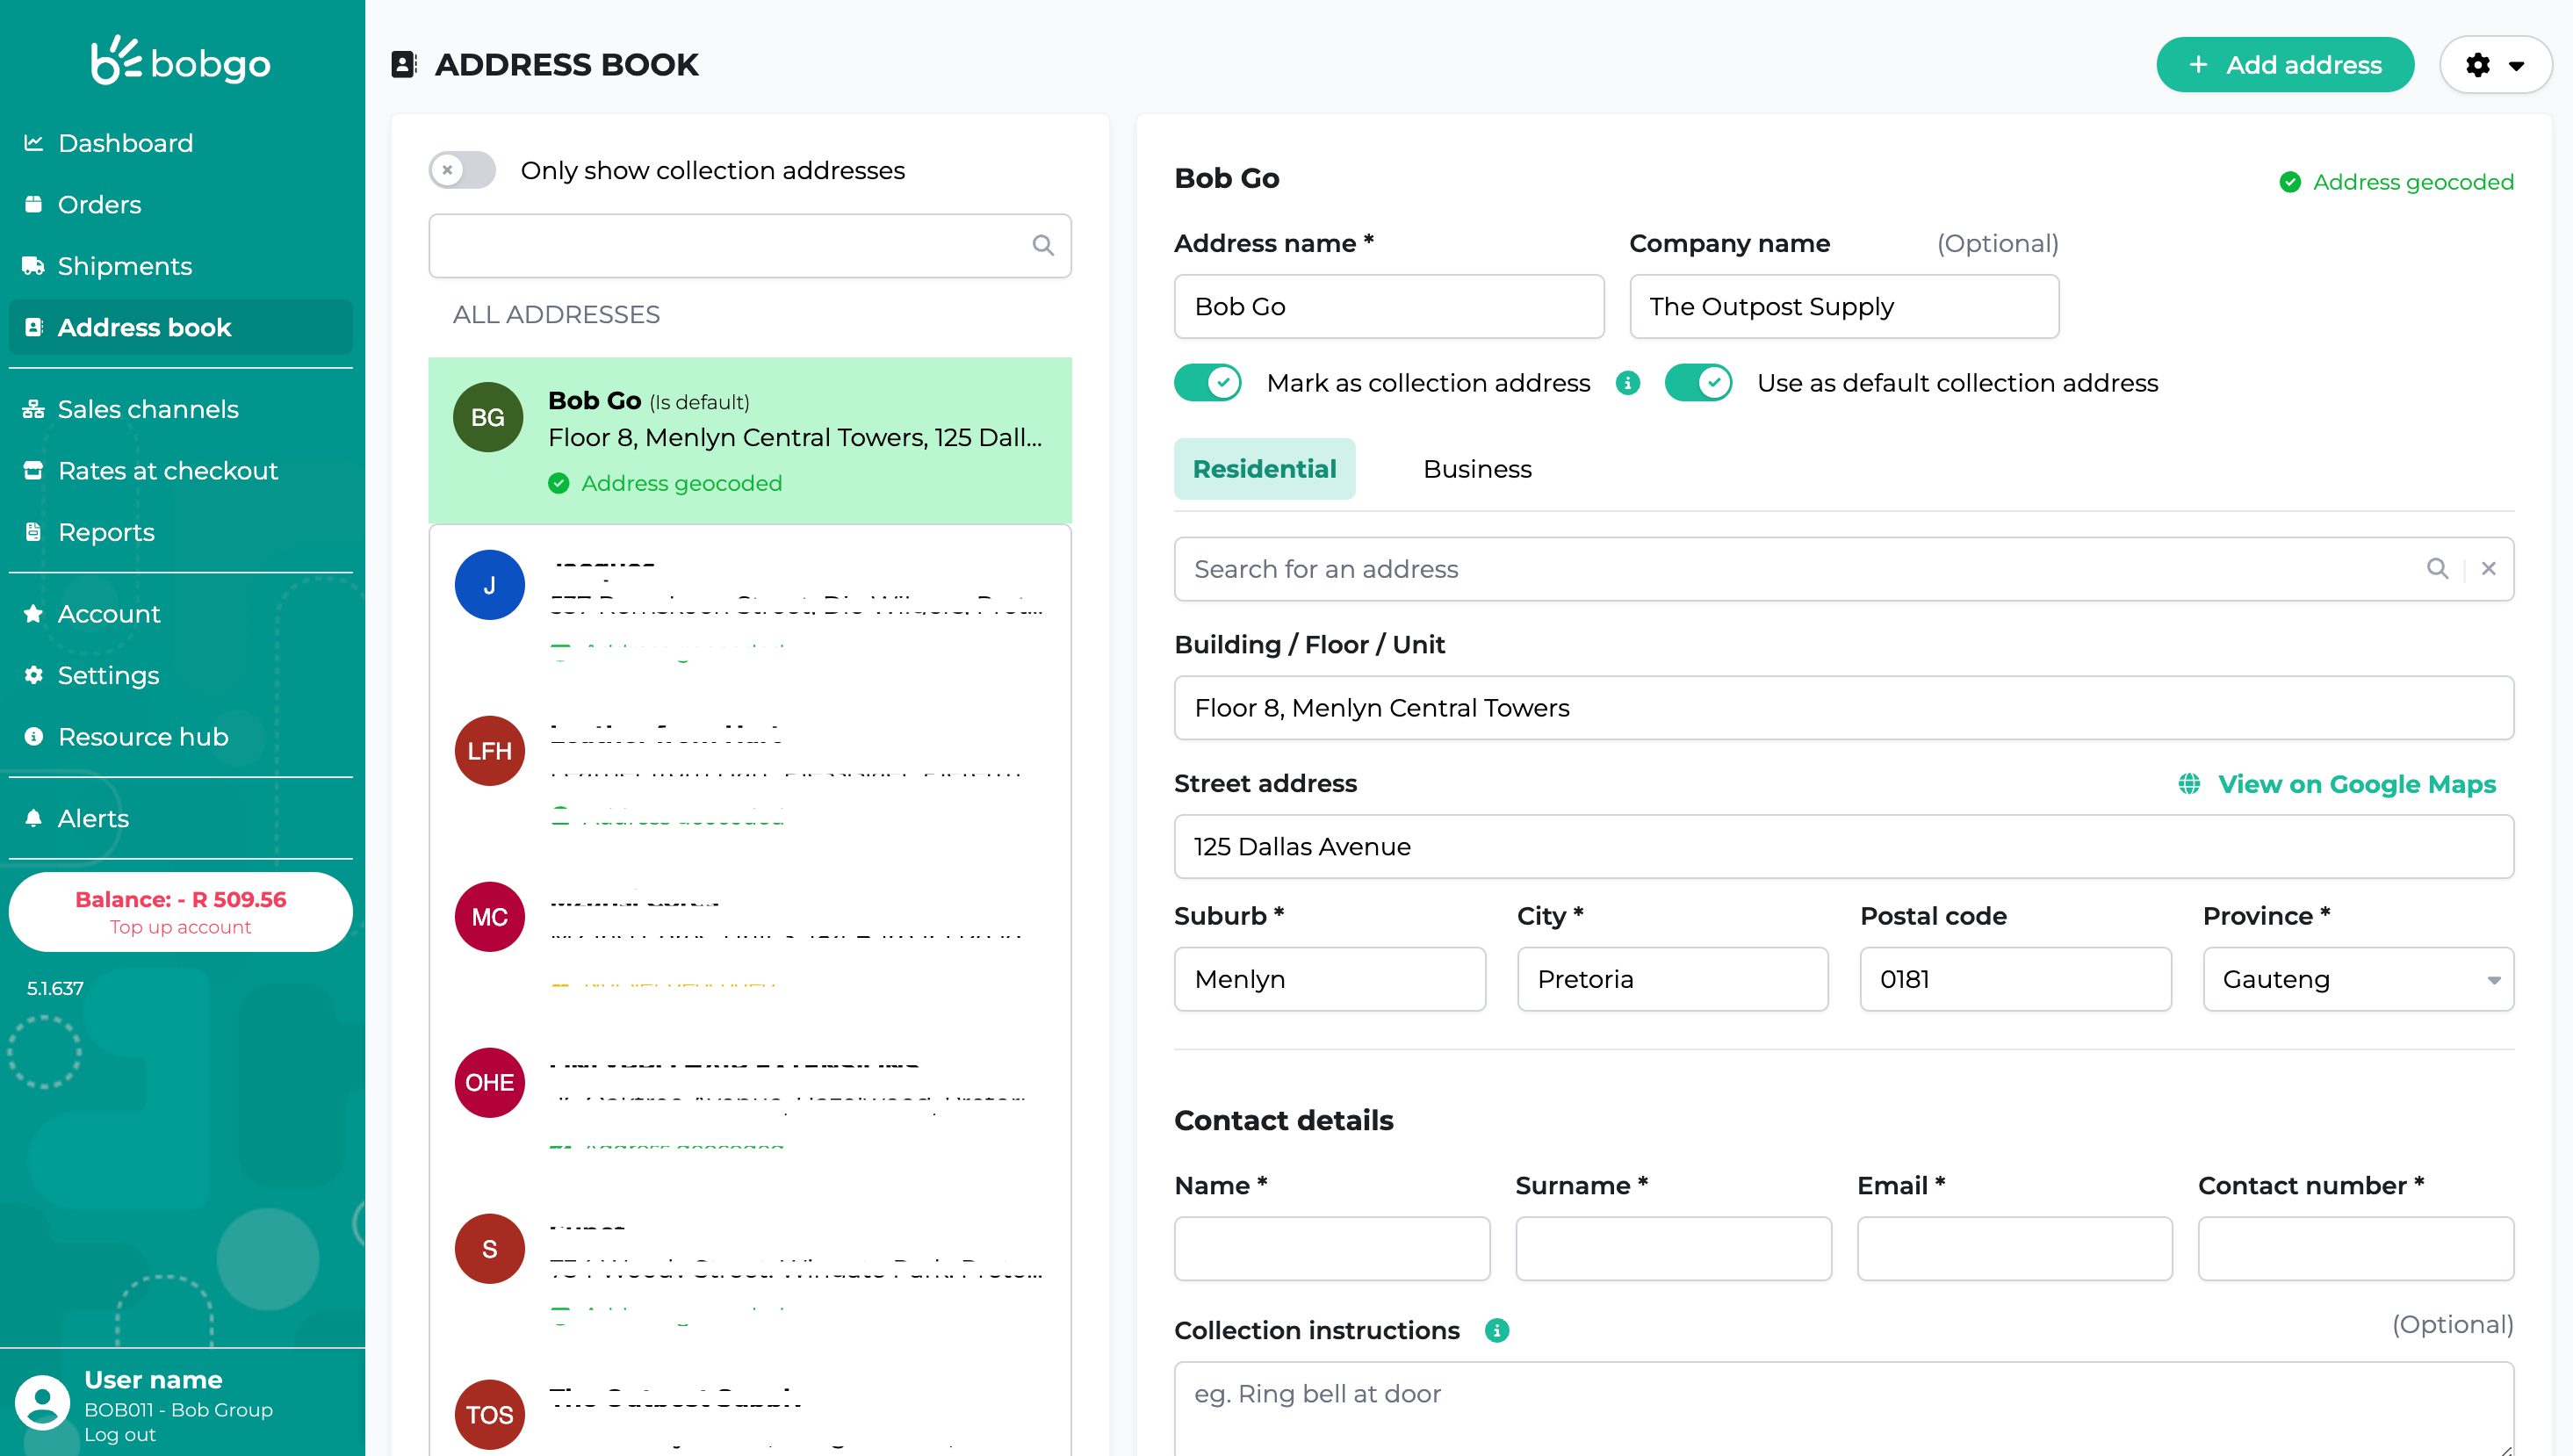This screenshot has height=1456, width=2573.
Task: Click the Reports sidebar icon
Action: point(34,532)
